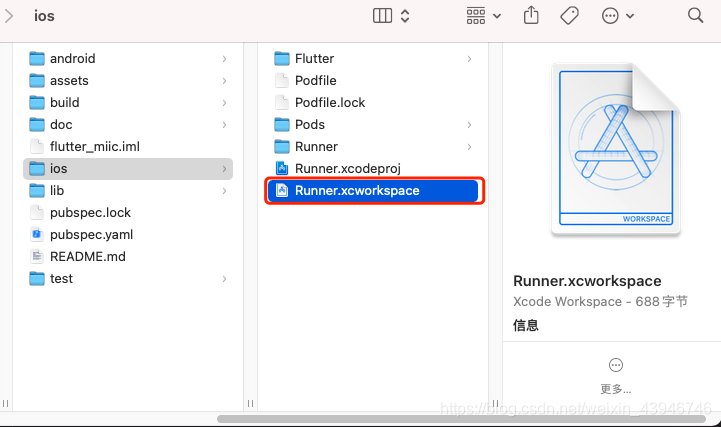Click the Runner.xcworkspace file icon
Viewport: 721px width, 427px height.
click(x=282, y=191)
